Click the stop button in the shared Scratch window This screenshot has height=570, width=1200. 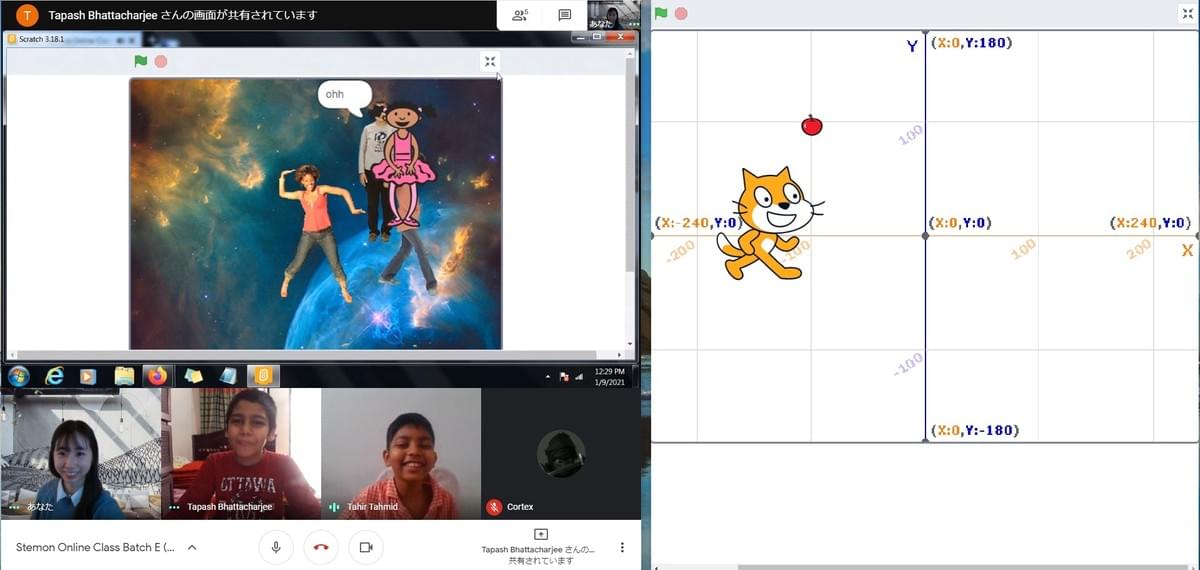click(161, 61)
